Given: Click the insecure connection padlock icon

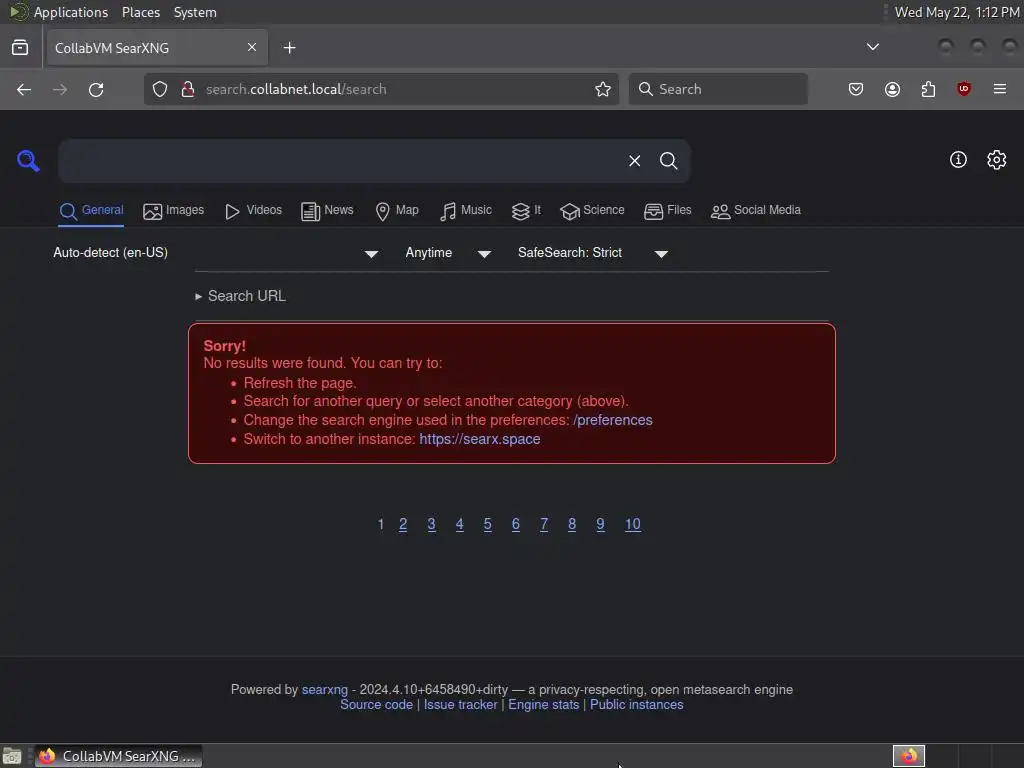Looking at the screenshot, I should tap(187, 89).
